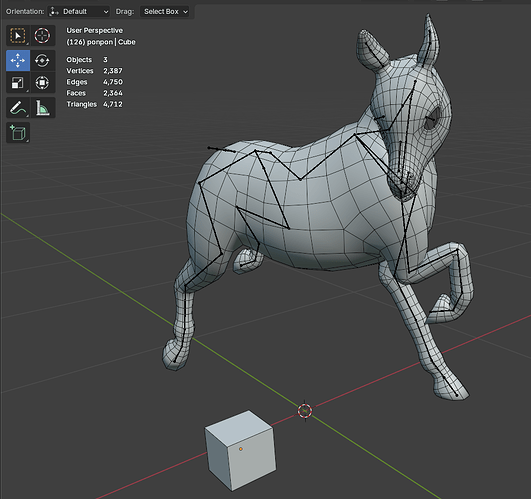This screenshot has width=531, height=499.
Task: Activate the Rotate tool
Action: pyautogui.click(x=42, y=61)
